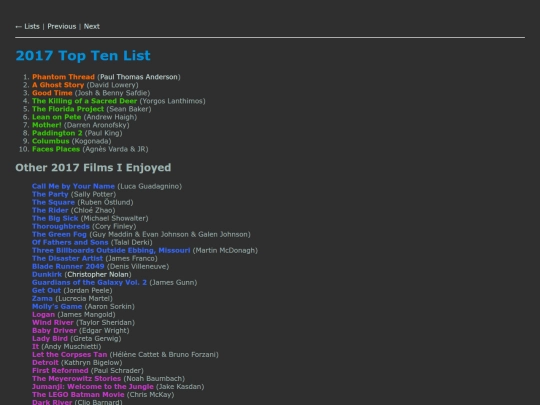Open the Blade Runner 2049 link

(68, 267)
